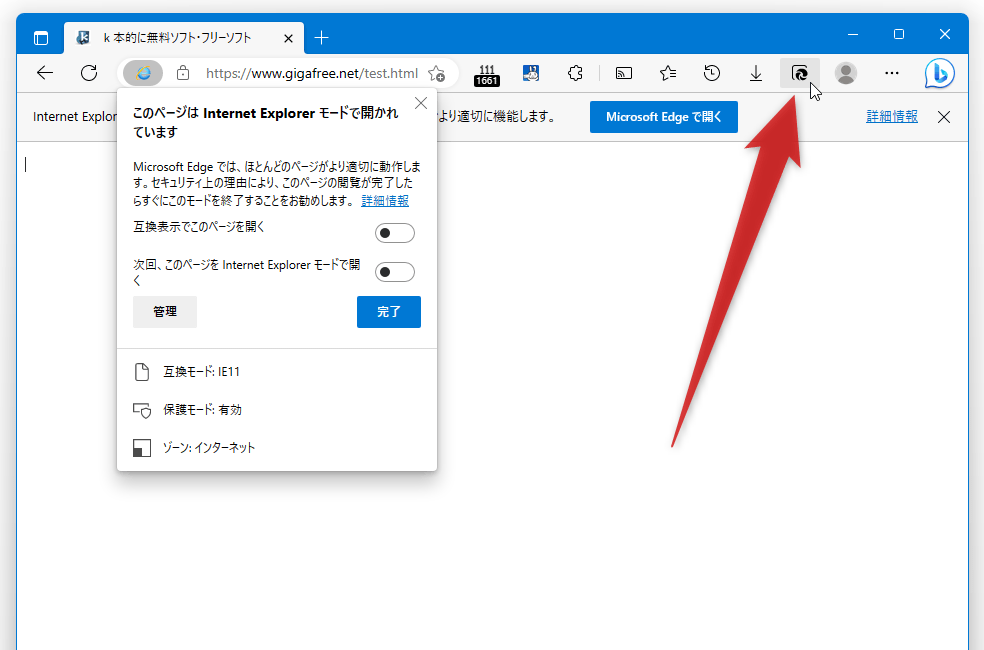Viewport: 984px width, 650px height.
Task: Select the gigafree tab titled k 本的に無料ソフト
Action: pyautogui.click(x=184, y=38)
